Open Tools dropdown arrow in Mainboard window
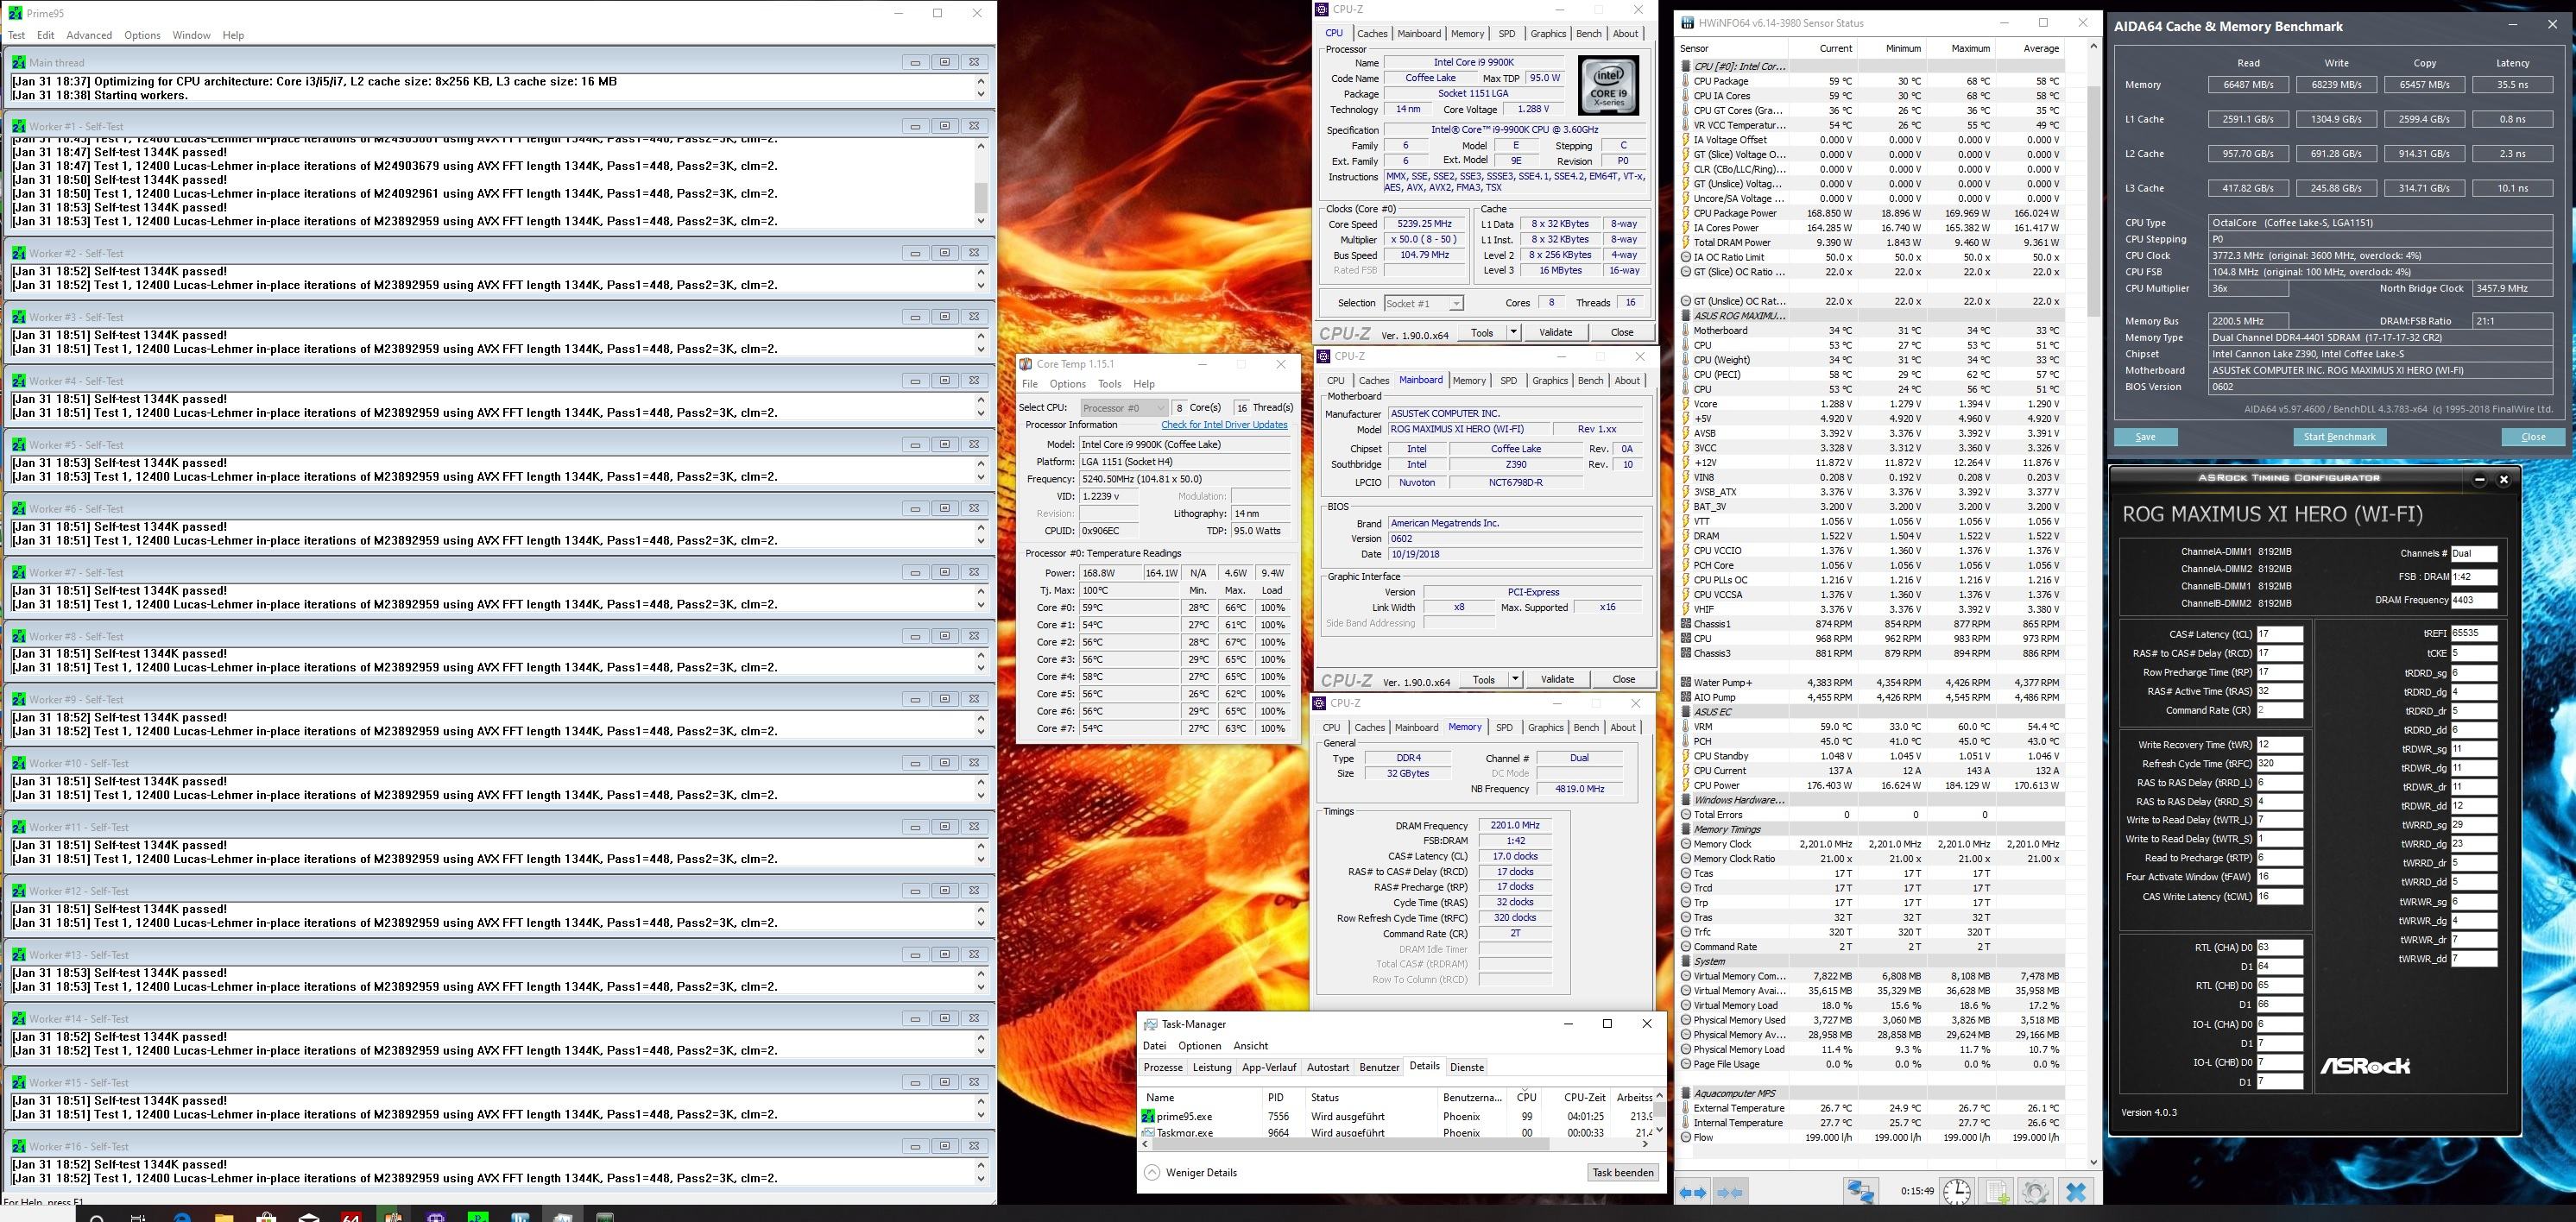This screenshot has height=1222, width=2576. coord(1515,679)
